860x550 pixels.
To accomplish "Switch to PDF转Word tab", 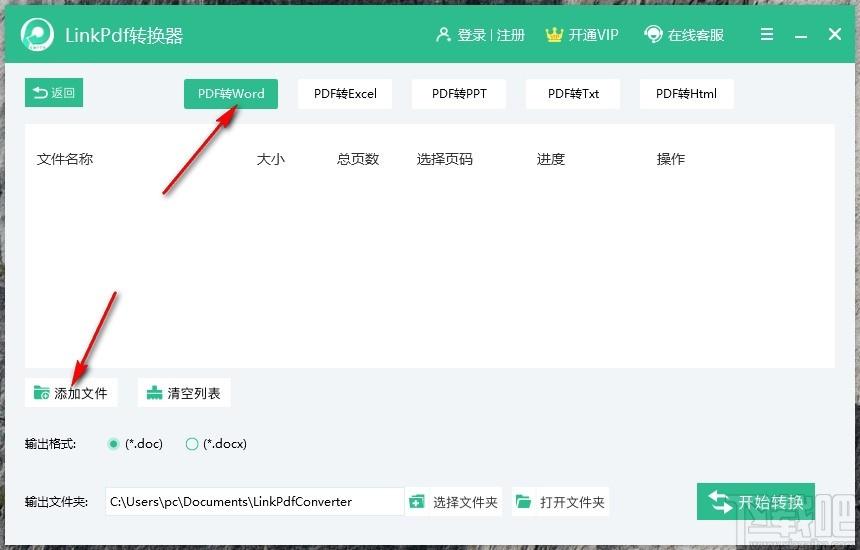I will [x=231, y=94].
